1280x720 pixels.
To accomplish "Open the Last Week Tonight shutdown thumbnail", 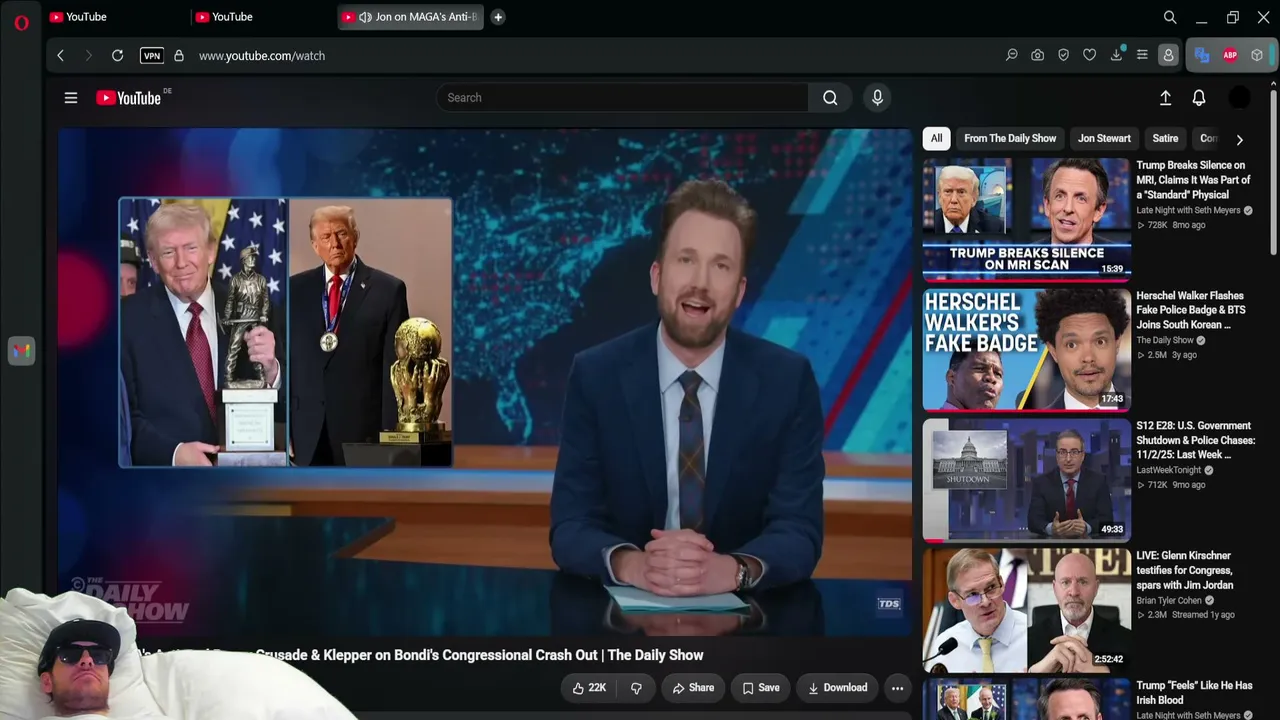I will point(1027,479).
